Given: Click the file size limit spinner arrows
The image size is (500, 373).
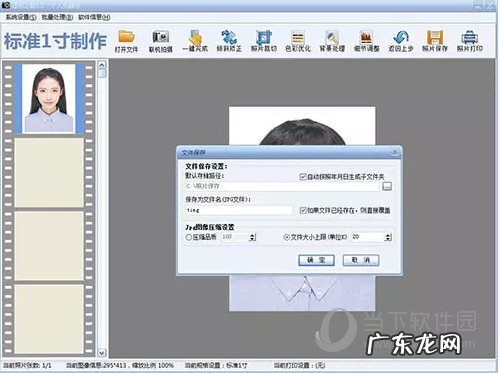Looking at the screenshot, I should point(388,237).
